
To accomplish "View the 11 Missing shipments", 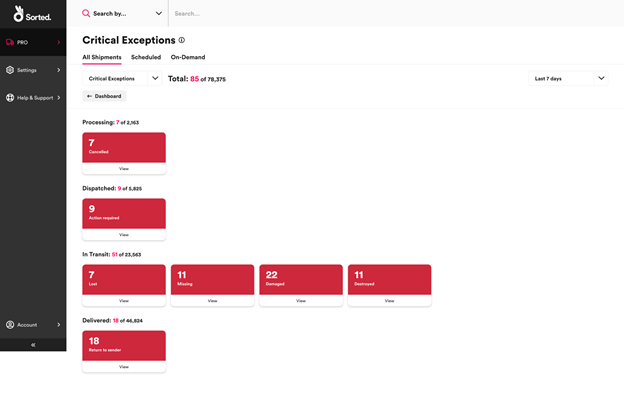I will pos(213,301).
